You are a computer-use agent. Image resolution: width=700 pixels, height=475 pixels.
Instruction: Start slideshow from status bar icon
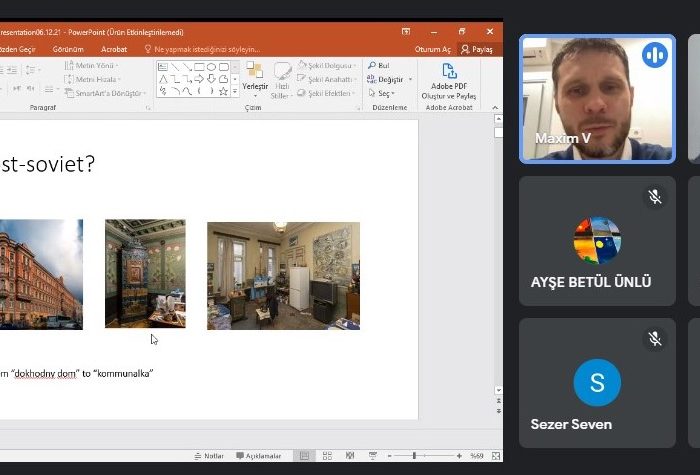point(372,456)
